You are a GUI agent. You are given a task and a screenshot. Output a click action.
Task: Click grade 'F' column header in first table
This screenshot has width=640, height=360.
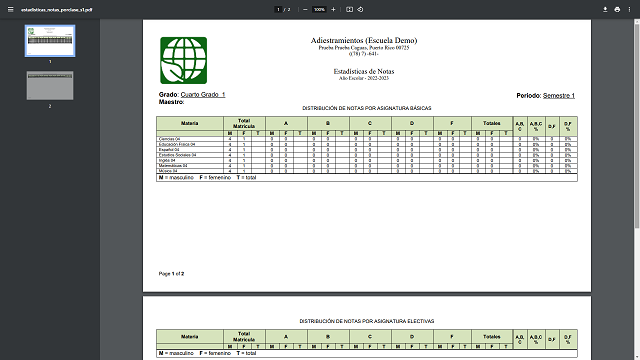pyautogui.click(x=452, y=123)
